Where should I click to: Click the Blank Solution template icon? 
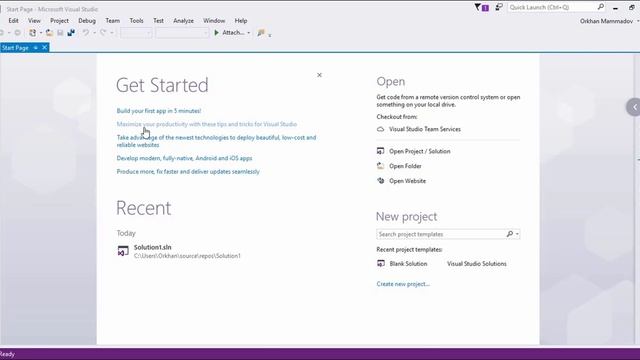(x=380, y=263)
